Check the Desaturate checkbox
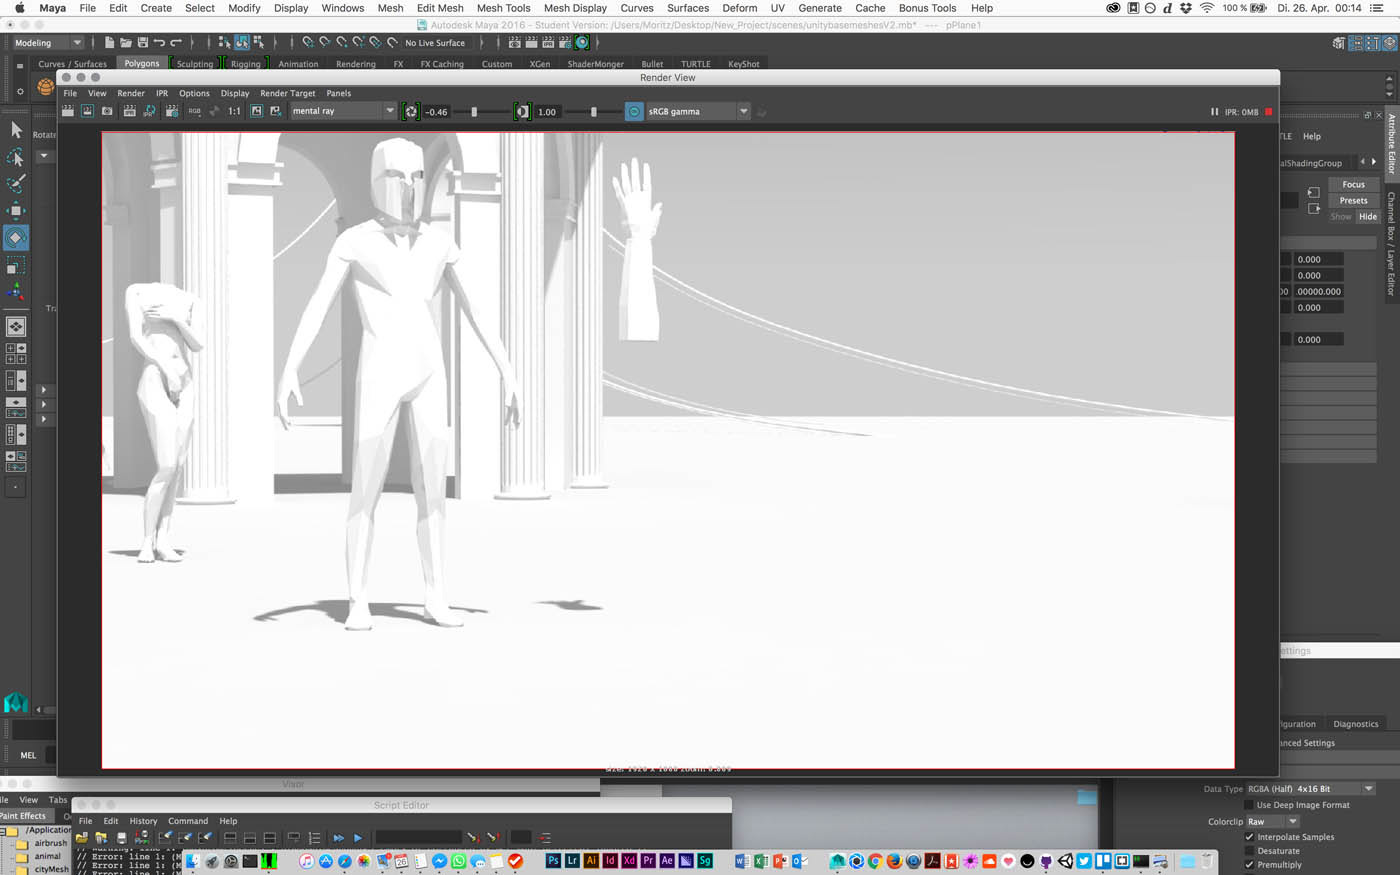 tap(1249, 851)
